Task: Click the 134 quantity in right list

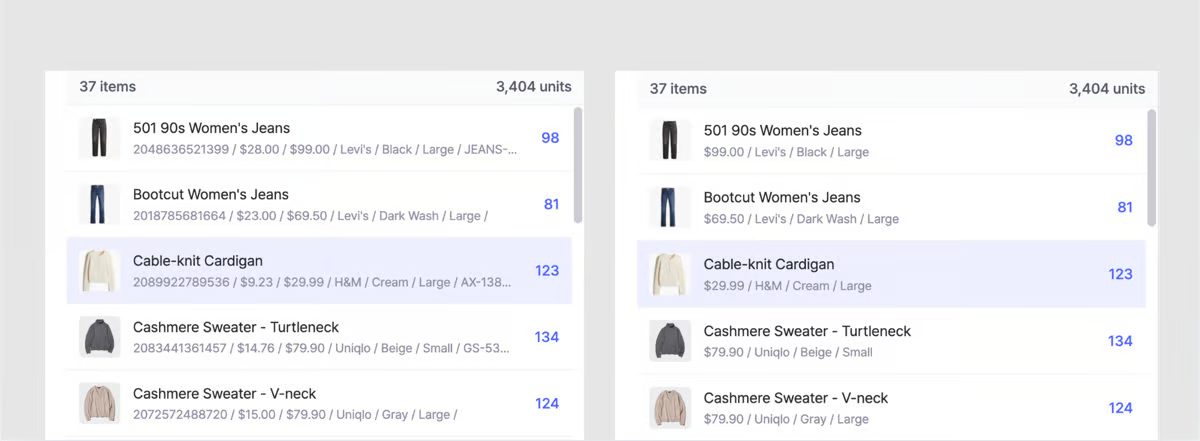Action: point(1120,341)
